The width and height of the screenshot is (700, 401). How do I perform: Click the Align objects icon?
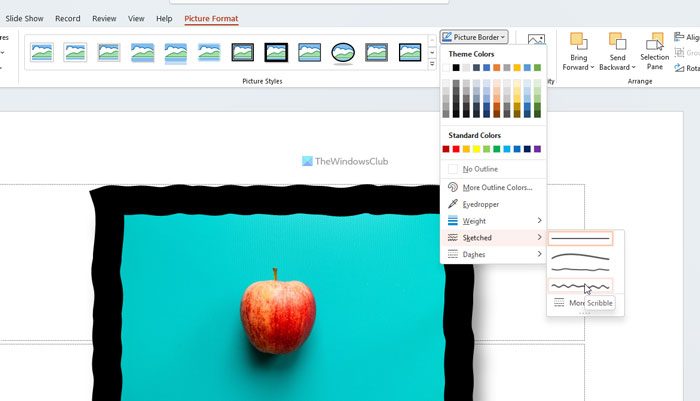(679, 37)
